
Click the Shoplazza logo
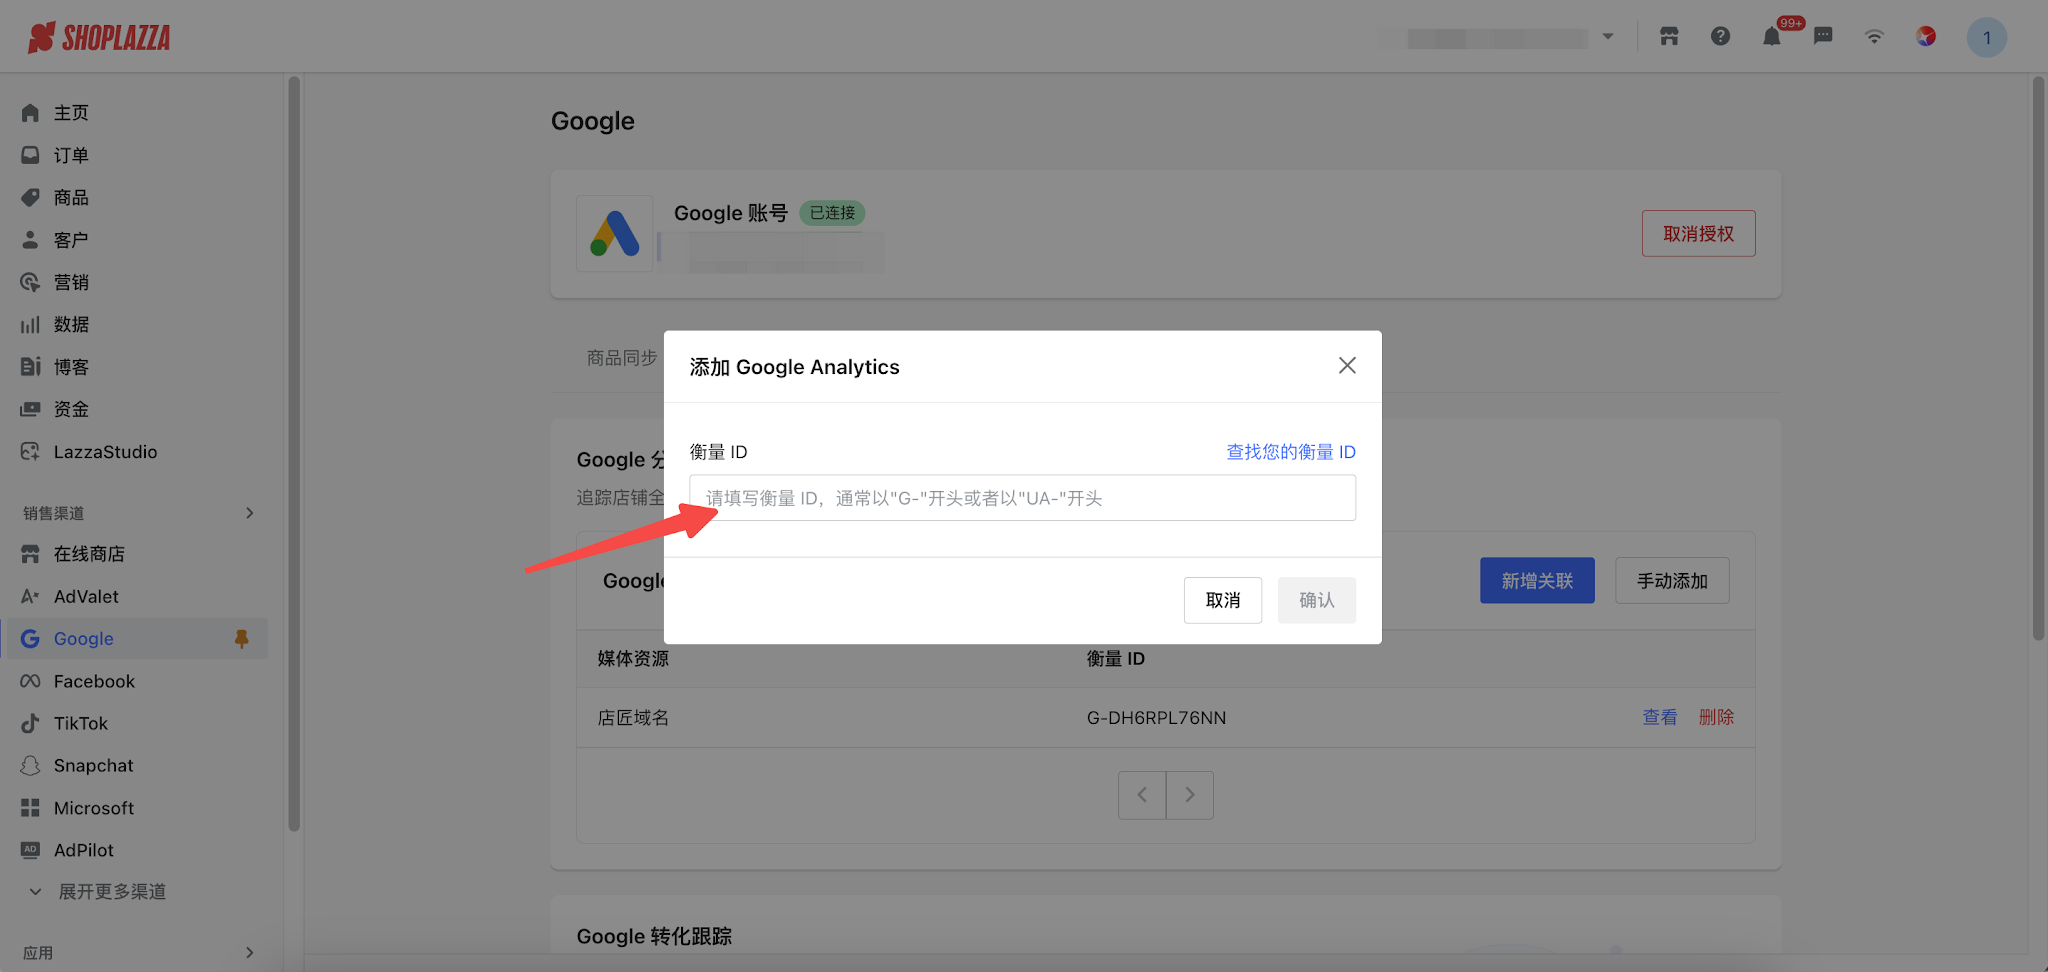(99, 37)
